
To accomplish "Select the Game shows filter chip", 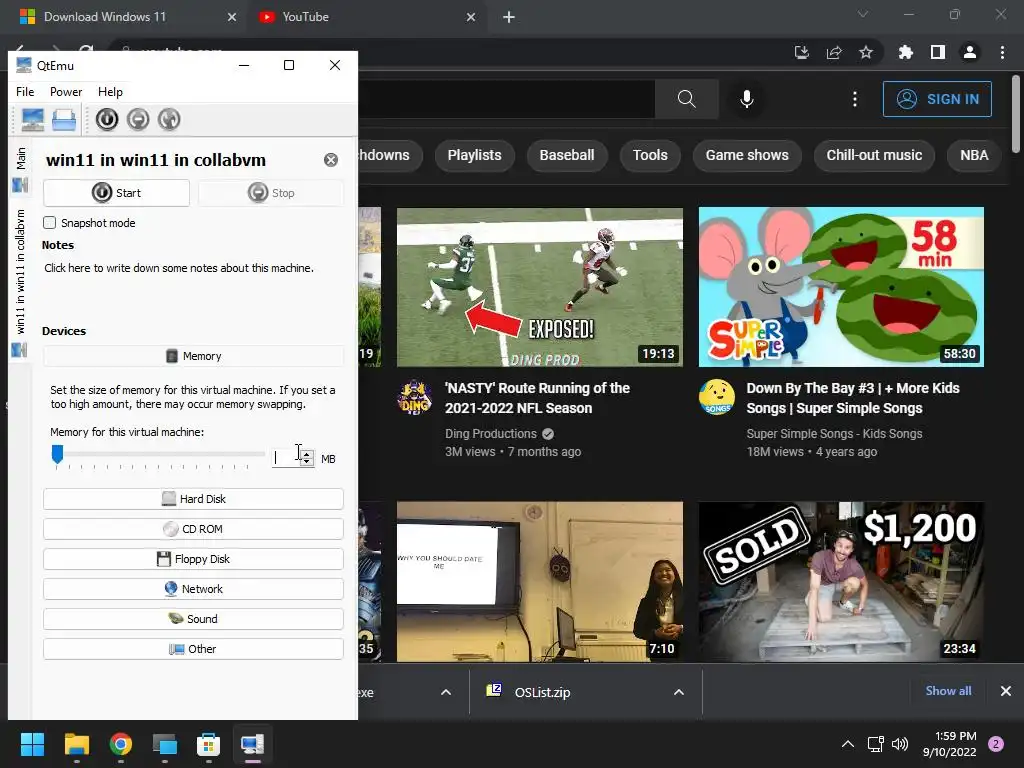I will click(x=747, y=155).
